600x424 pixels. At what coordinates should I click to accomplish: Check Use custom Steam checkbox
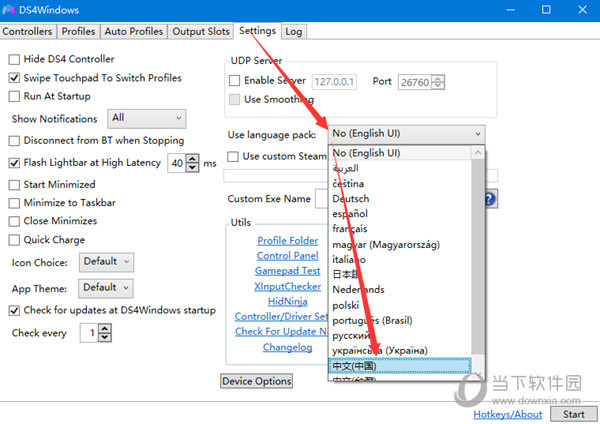[233, 156]
